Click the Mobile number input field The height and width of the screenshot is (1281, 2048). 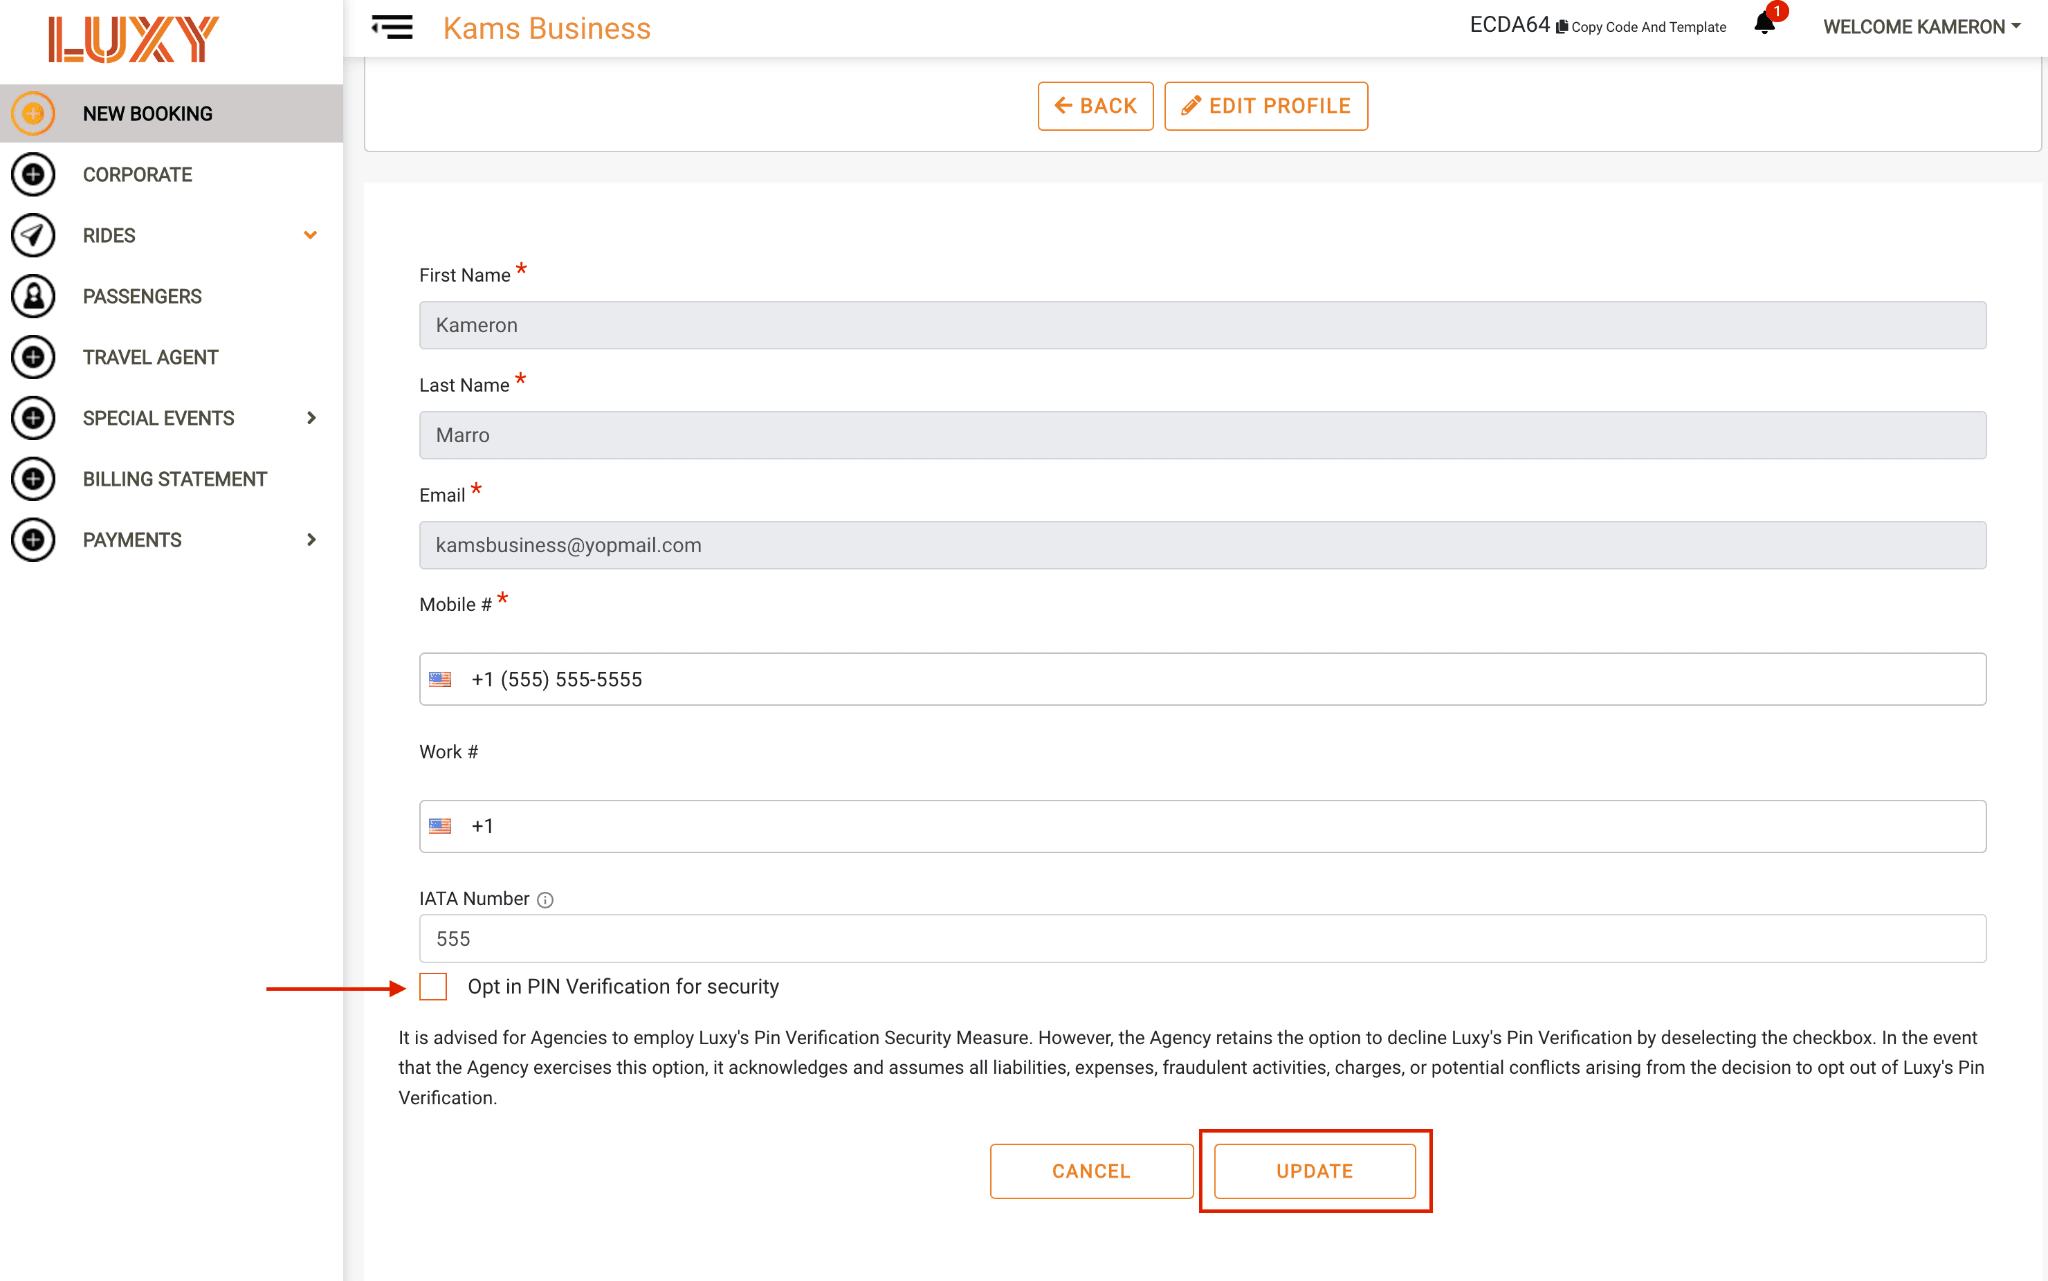pyautogui.click(x=1202, y=679)
